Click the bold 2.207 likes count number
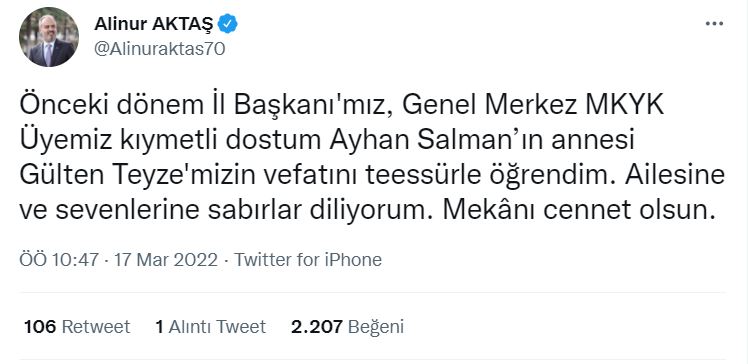Screen dimensions: 748x364 pos(317,327)
